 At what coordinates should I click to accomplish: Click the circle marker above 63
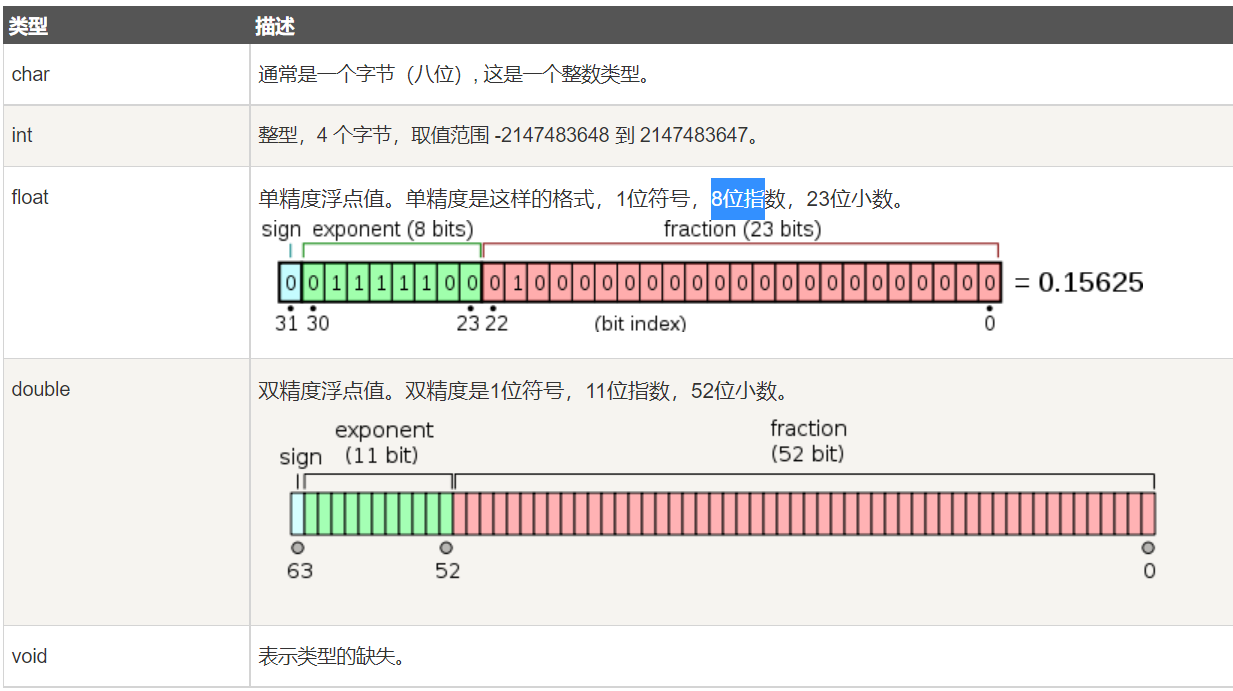point(297,548)
